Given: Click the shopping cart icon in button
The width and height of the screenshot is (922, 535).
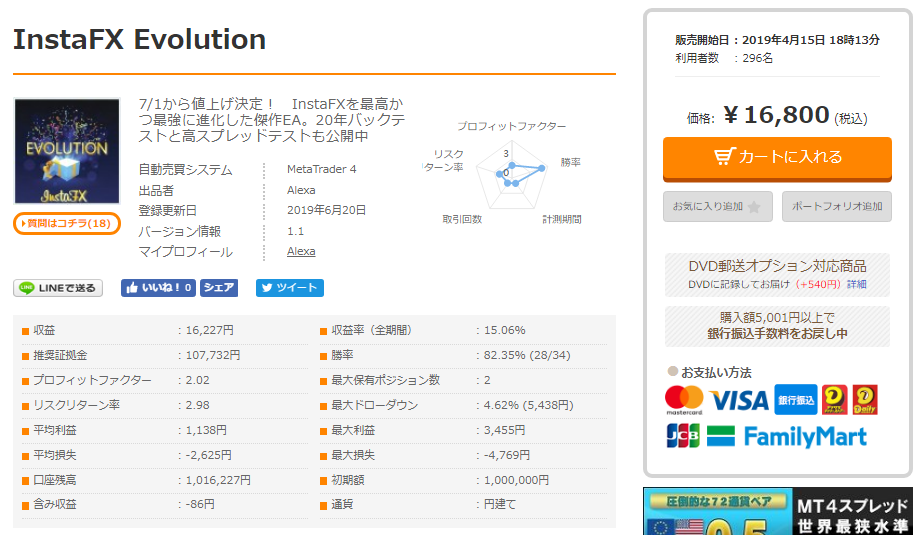Looking at the screenshot, I should [724, 156].
